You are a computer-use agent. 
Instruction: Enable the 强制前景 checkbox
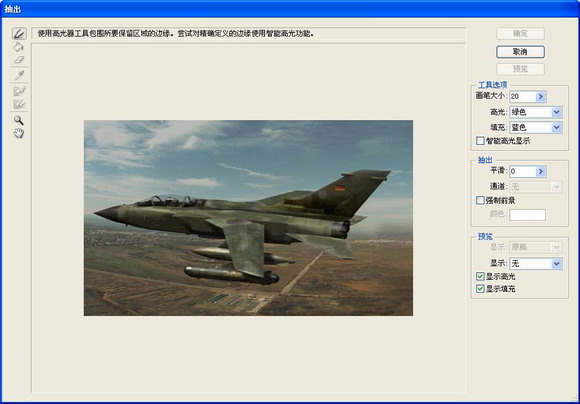pyautogui.click(x=480, y=201)
